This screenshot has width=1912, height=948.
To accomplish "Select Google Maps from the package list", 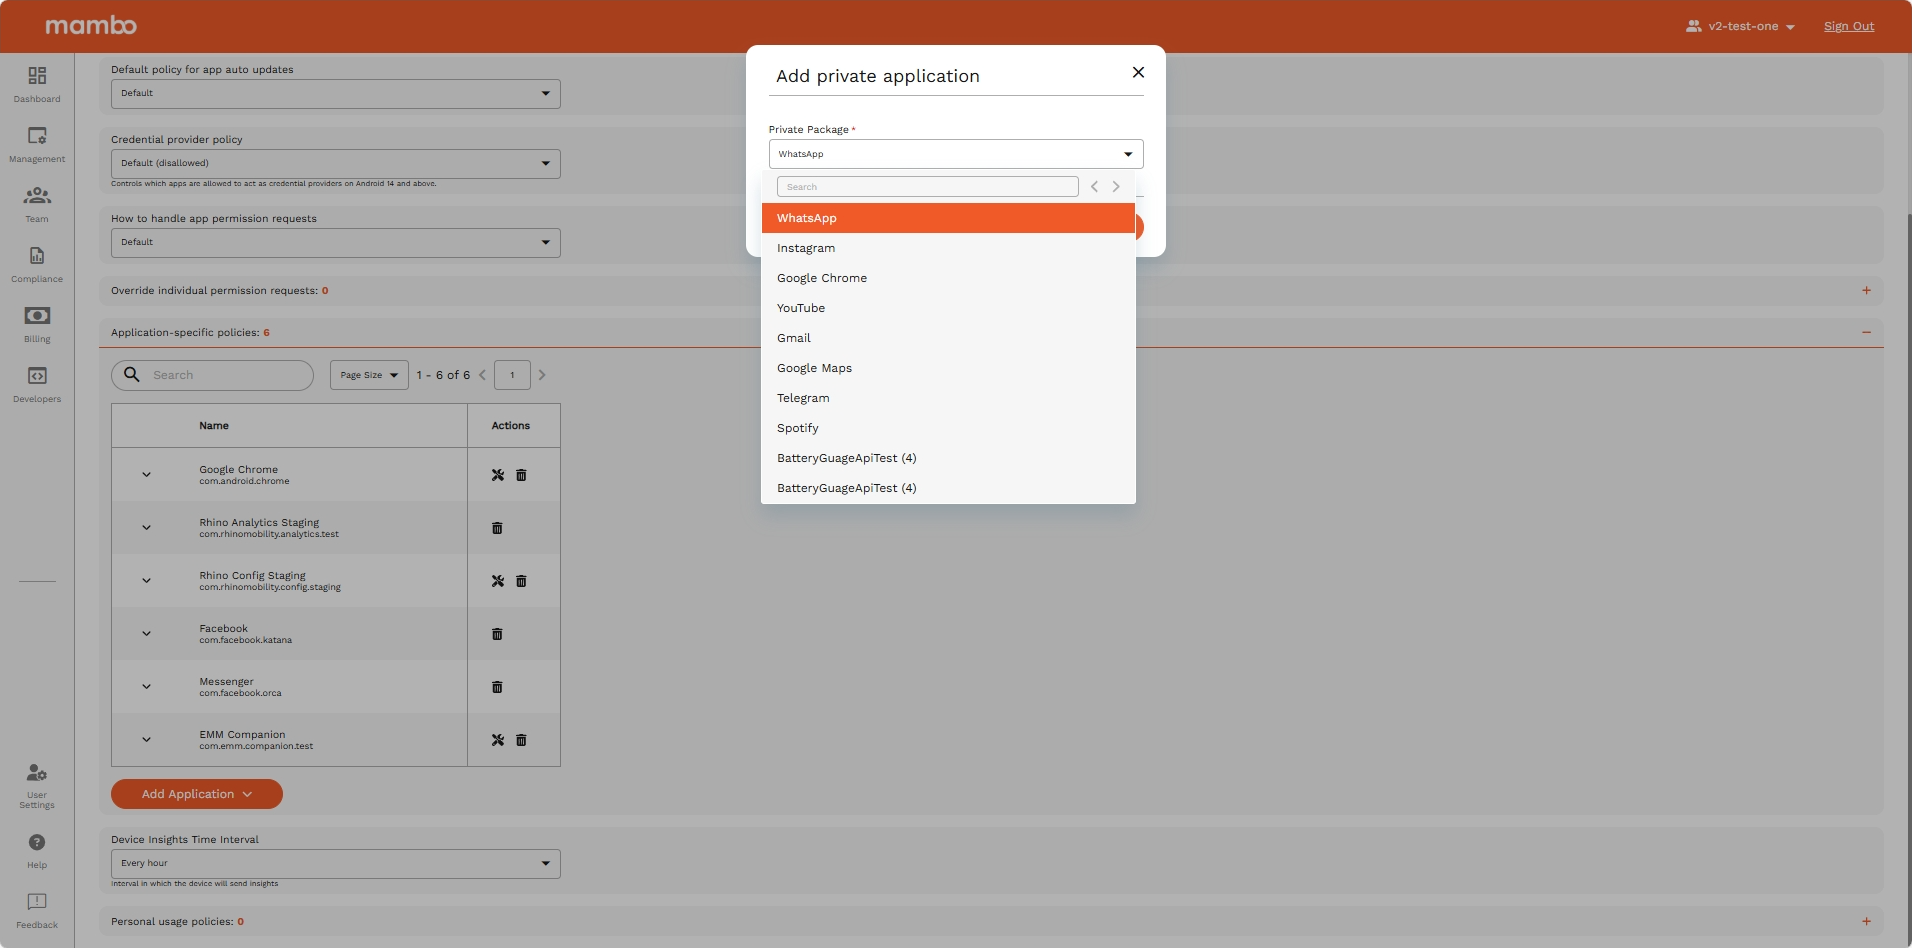I will 948,368.
